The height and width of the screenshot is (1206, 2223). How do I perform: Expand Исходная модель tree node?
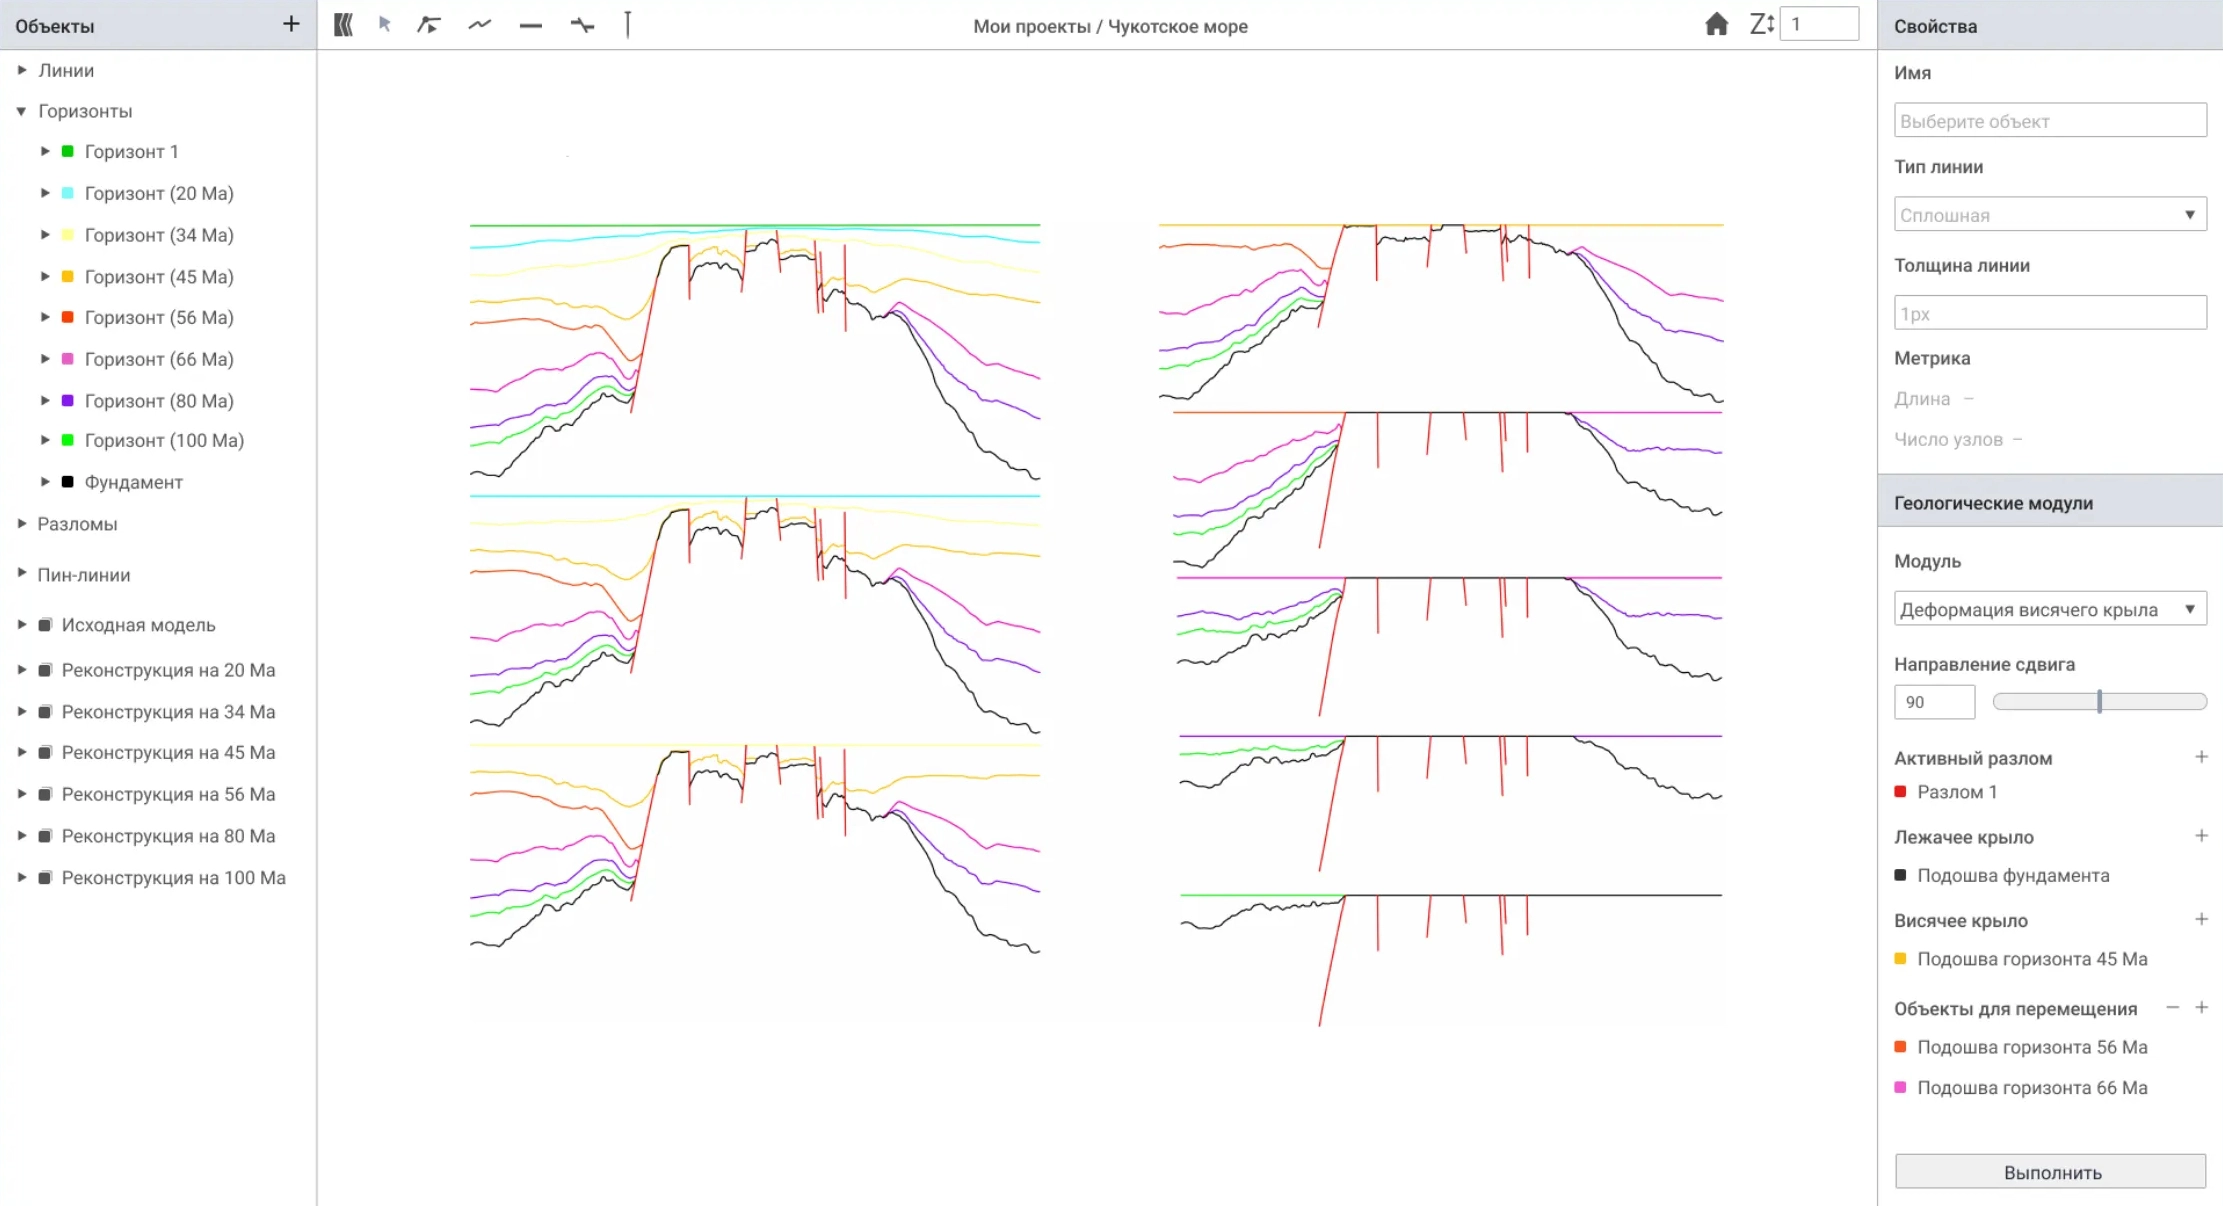click(x=22, y=624)
